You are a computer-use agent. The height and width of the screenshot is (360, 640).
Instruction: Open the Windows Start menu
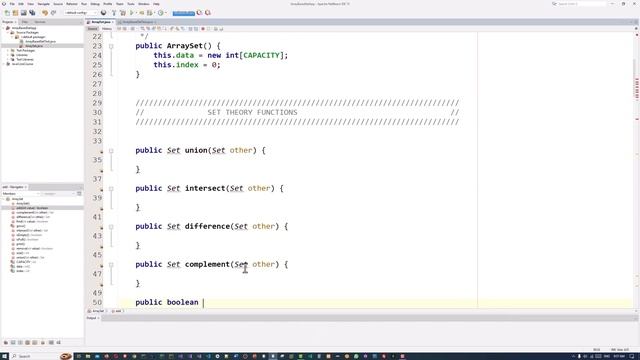click(x=4, y=356)
